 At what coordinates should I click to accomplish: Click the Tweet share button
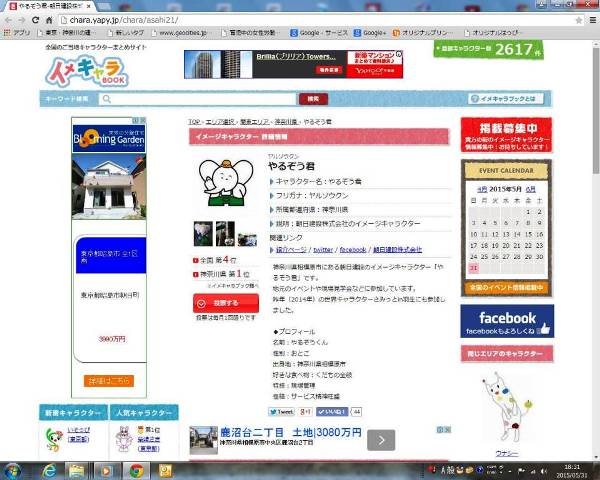281,412
